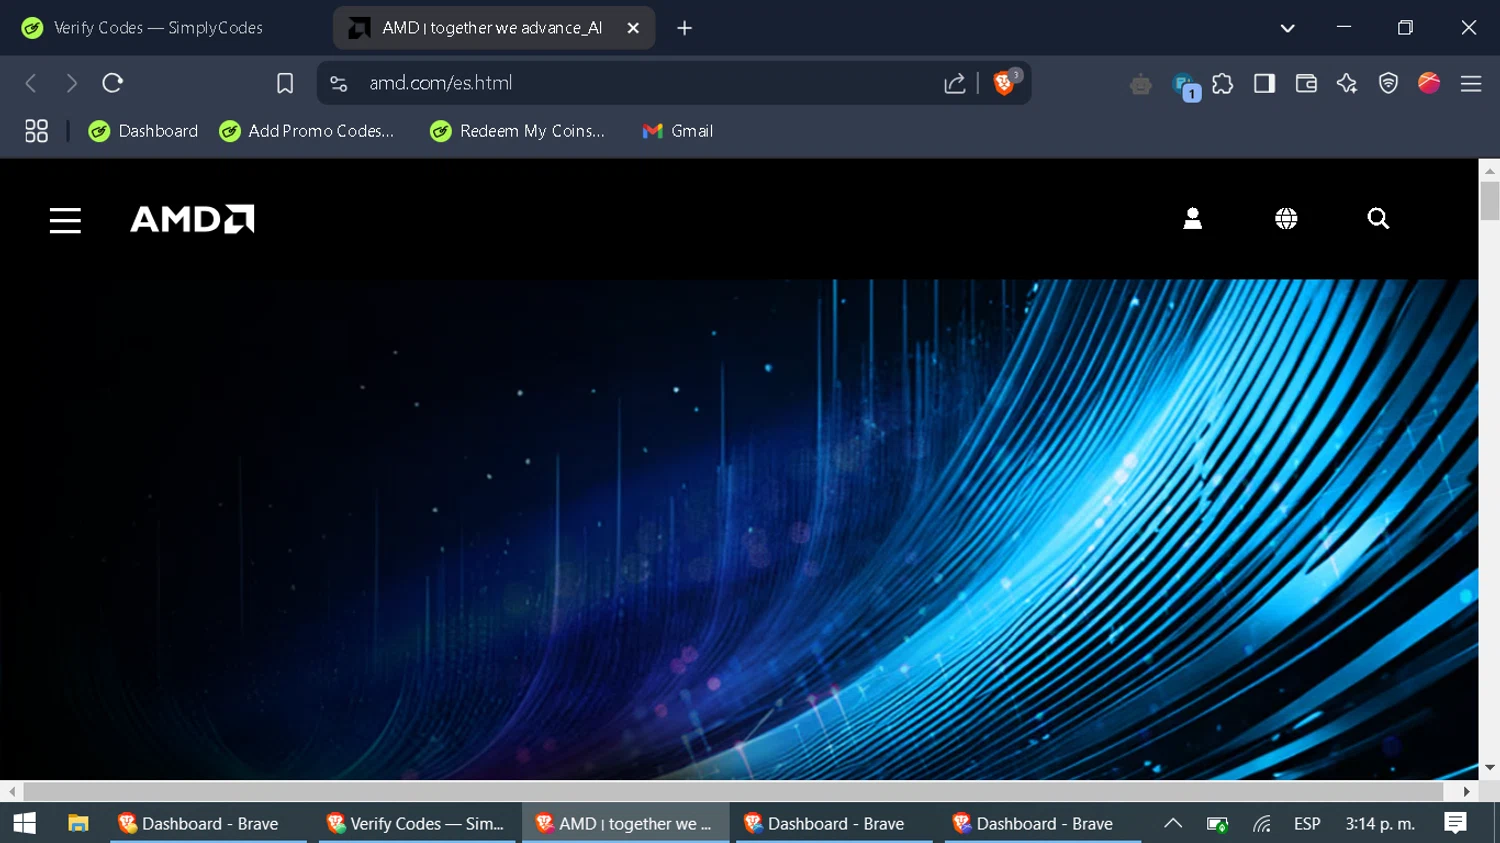The width and height of the screenshot is (1500, 843).
Task: Click the horizontal scrollbar right arrow
Action: [x=1467, y=791]
